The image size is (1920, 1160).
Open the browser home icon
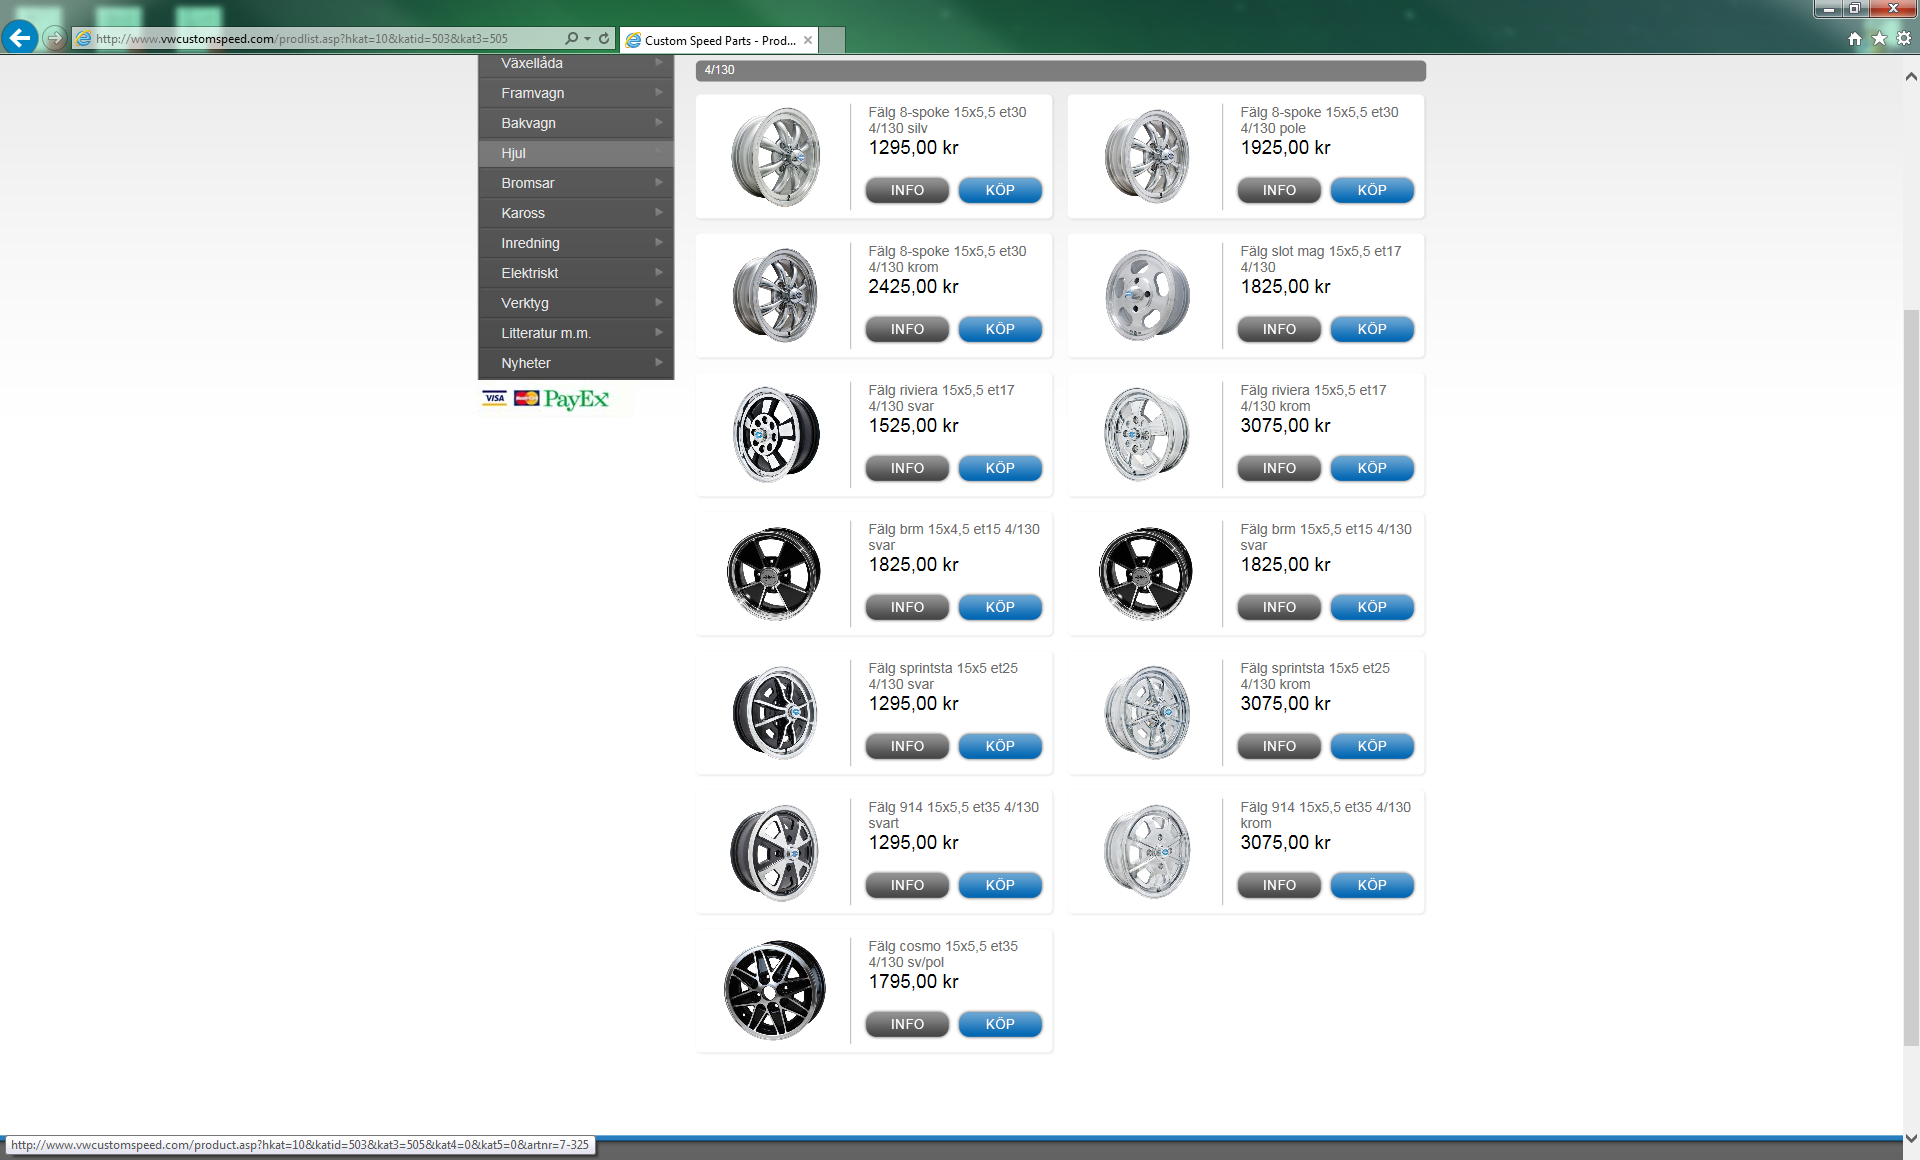[x=1855, y=39]
